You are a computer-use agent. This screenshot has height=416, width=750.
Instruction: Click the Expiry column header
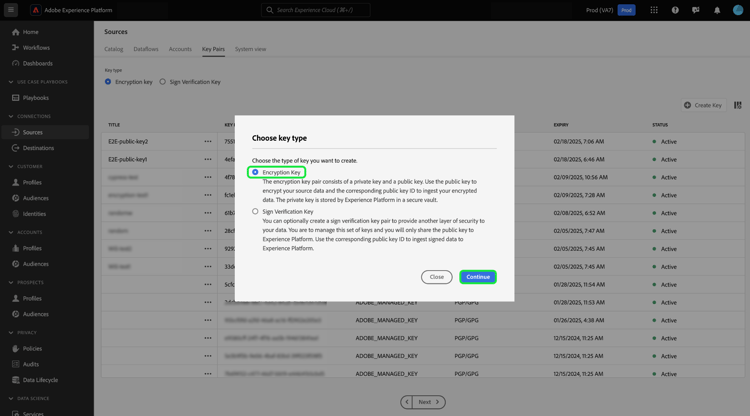click(561, 125)
